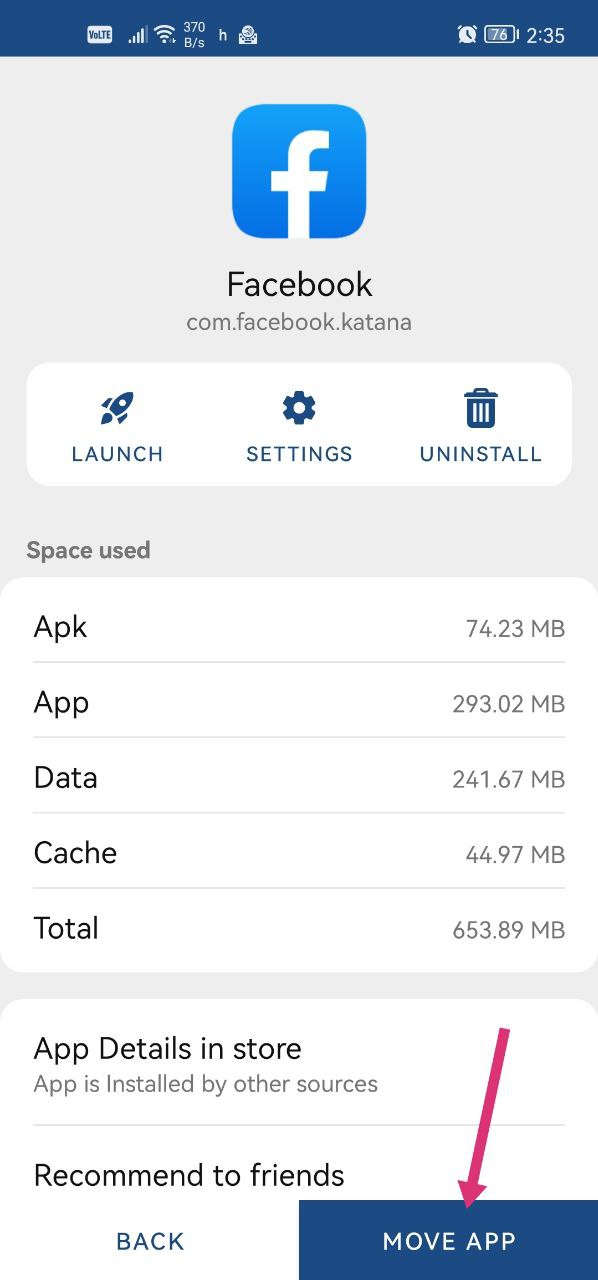Tap the com.facebook.katana package name
The image size is (598, 1280).
pos(299,322)
